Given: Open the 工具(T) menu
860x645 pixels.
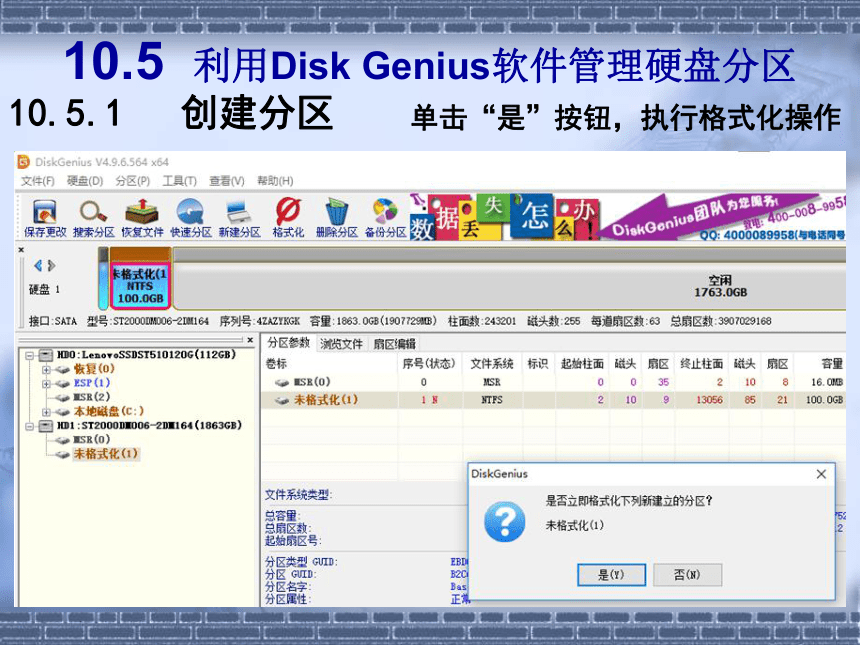Looking at the screenshot, I should tap(179, 181).
